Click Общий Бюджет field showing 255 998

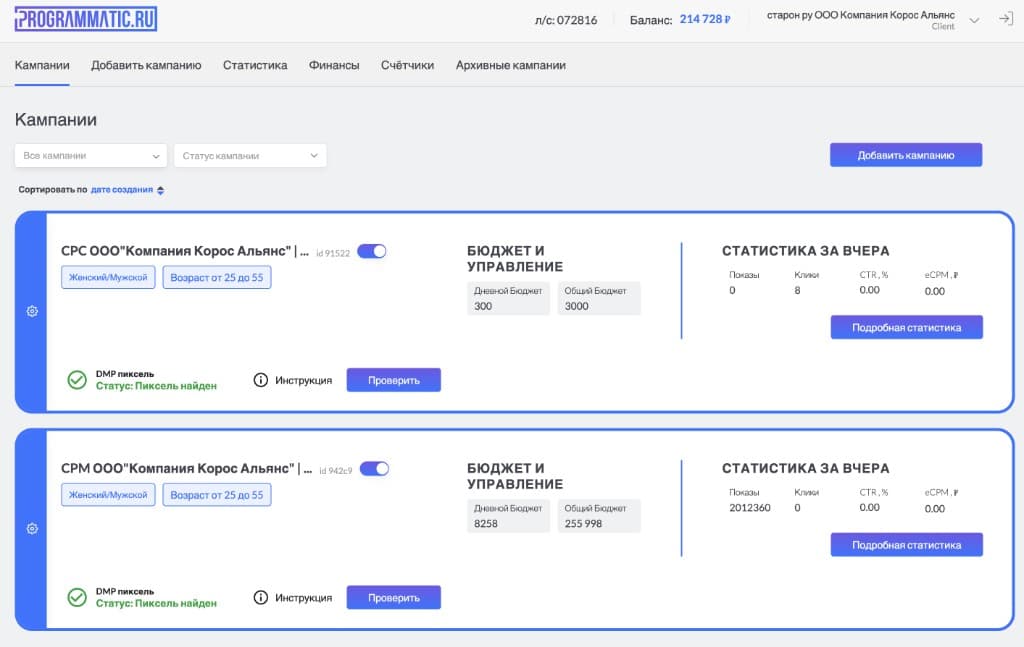click(599, 516)
